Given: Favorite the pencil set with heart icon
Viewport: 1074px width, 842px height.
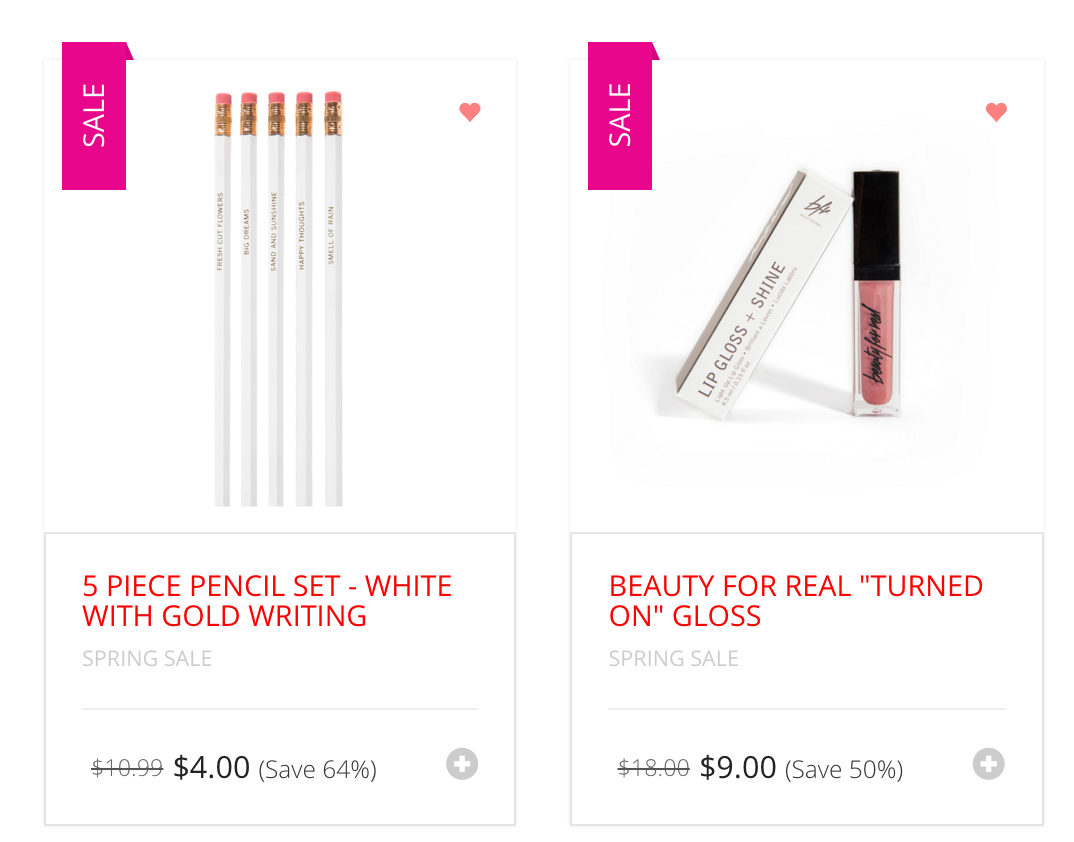Looking at the screenshot, I should coord(470,112).
